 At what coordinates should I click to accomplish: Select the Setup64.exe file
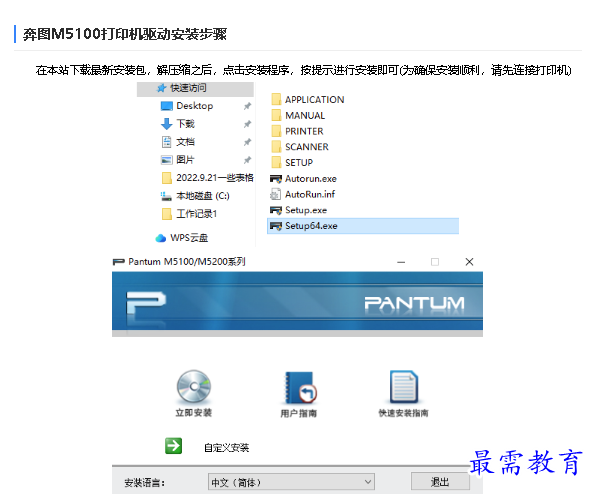363,226
